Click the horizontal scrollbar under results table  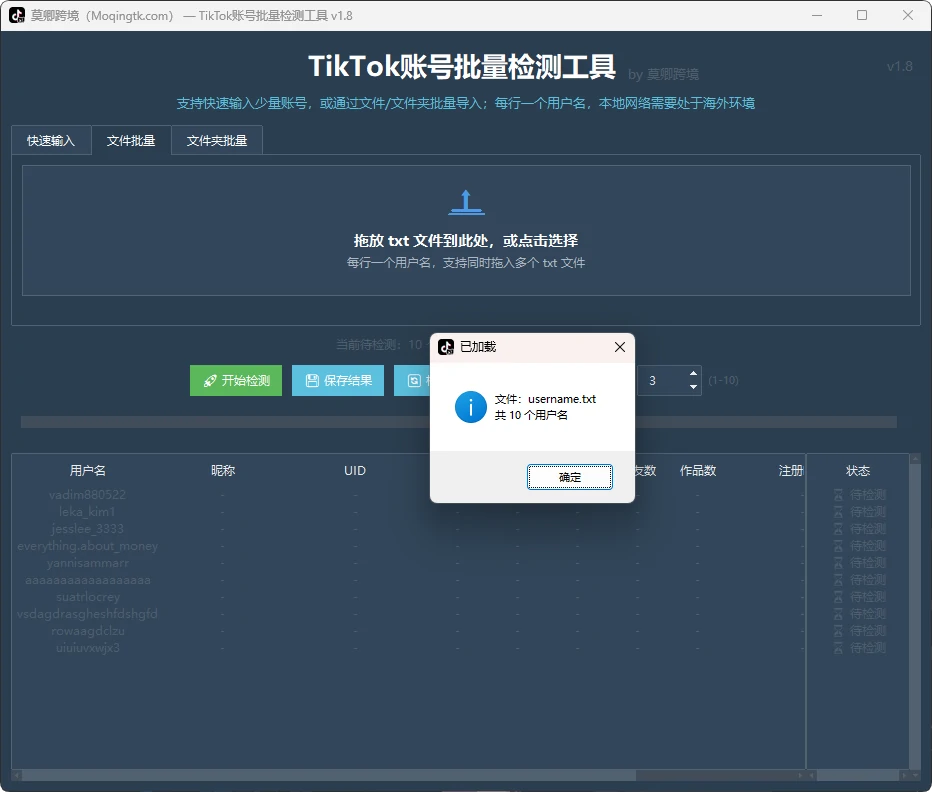click(x=408, y=775)
